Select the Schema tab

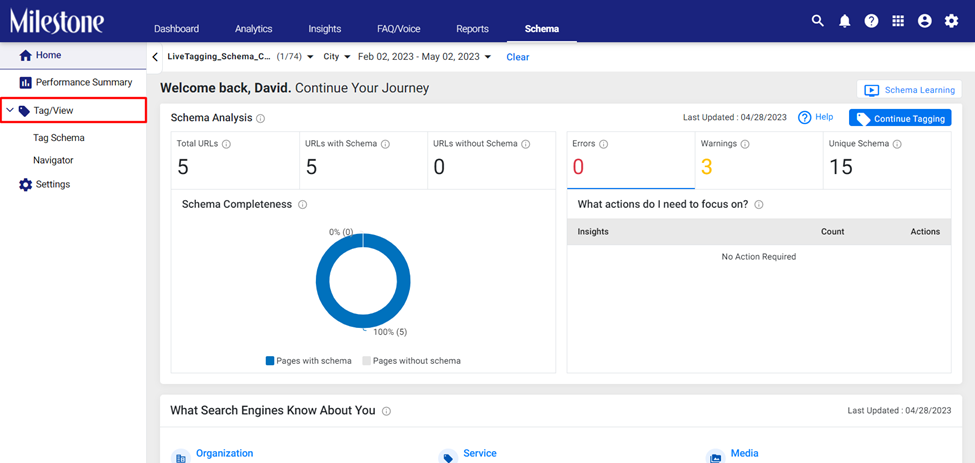coord(542,29)
